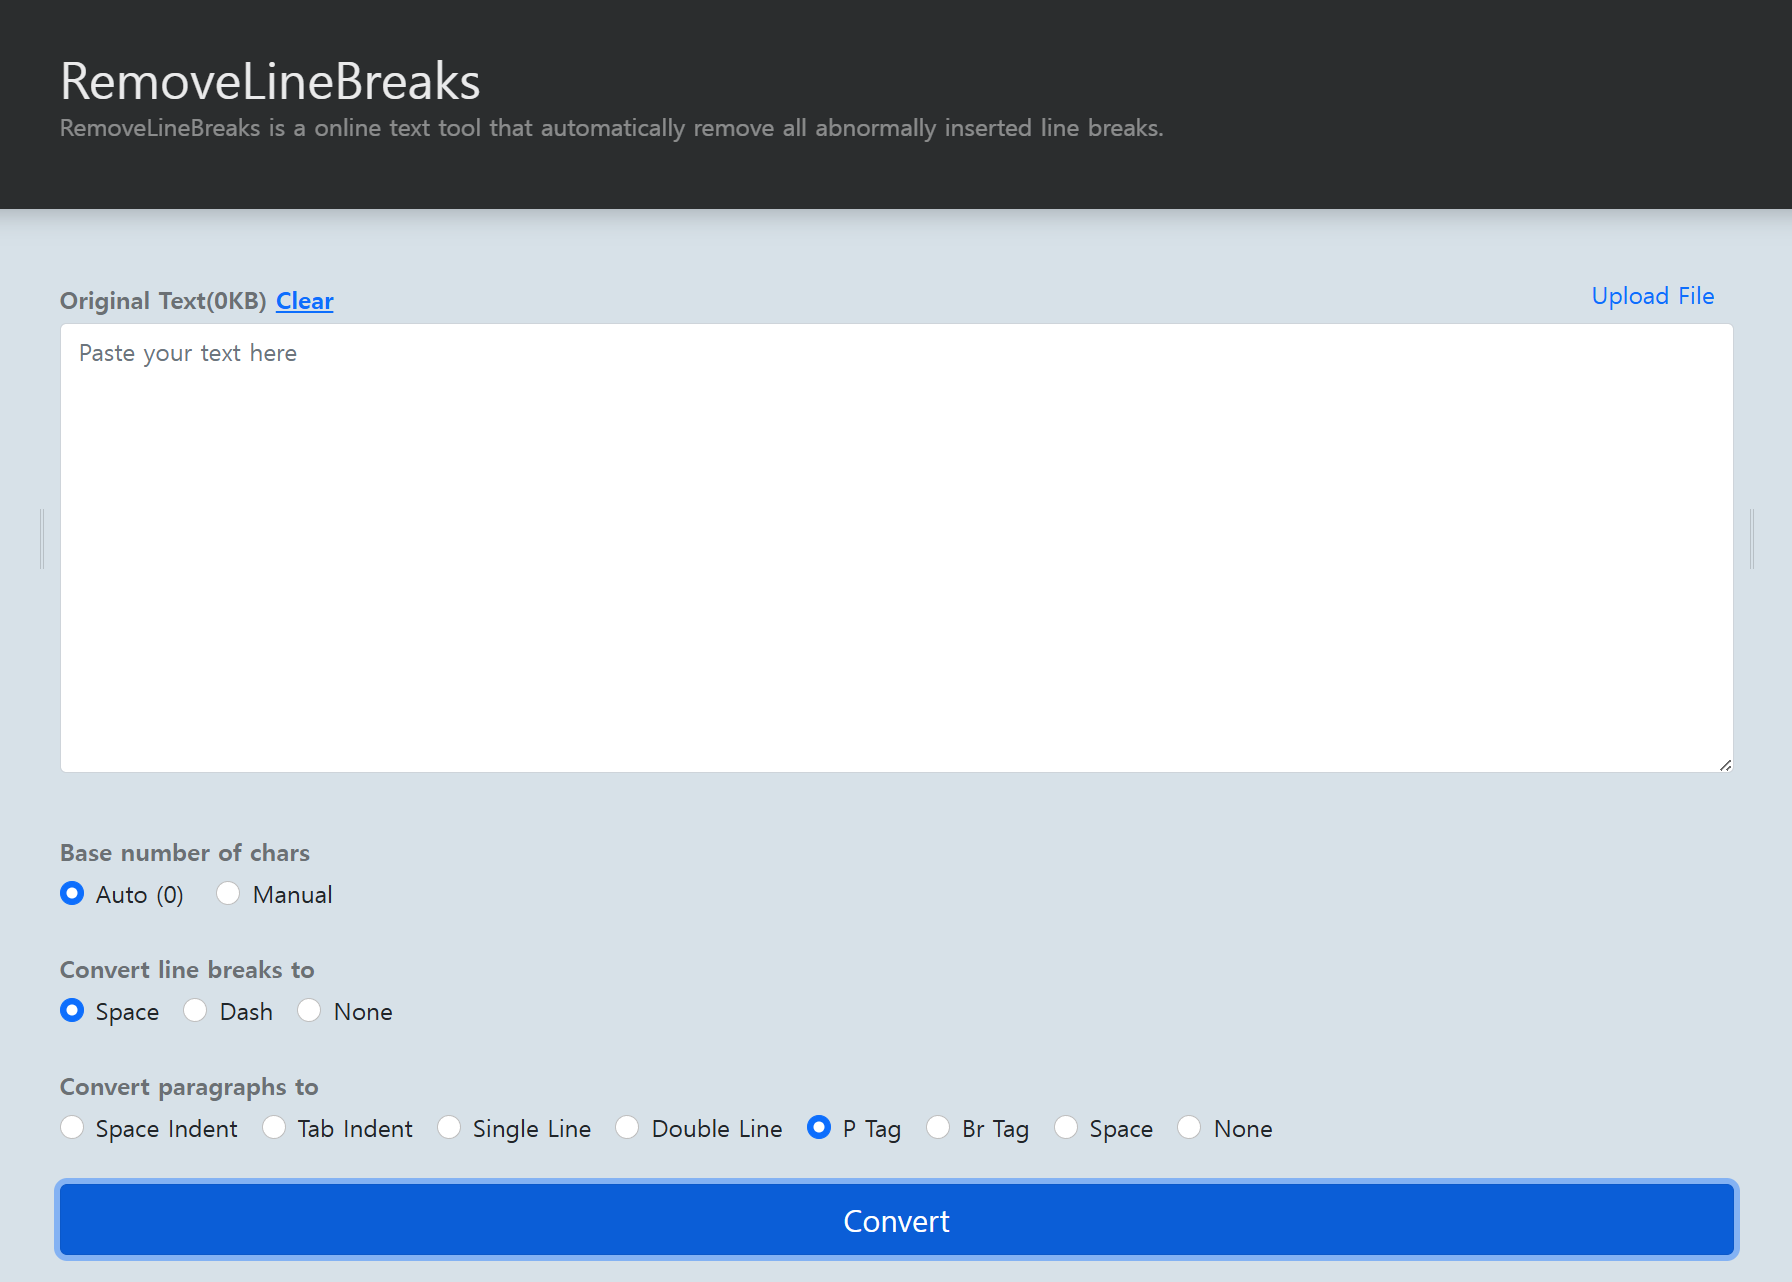Select Space for line break conversion

[72, 1010]
